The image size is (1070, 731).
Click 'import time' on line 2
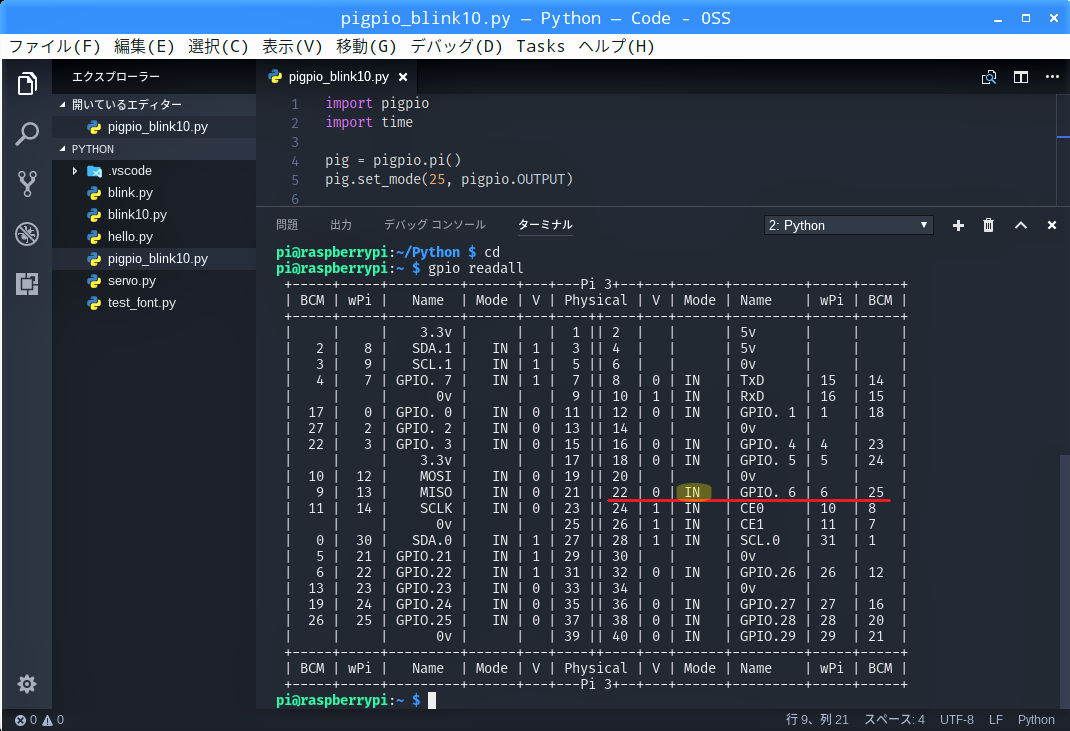click(x=369, y=122)
